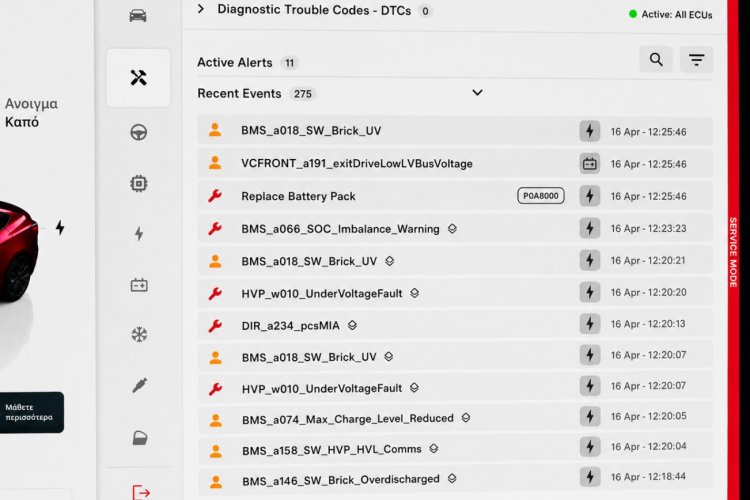Open the Active Alerts section

pos(235,63)
